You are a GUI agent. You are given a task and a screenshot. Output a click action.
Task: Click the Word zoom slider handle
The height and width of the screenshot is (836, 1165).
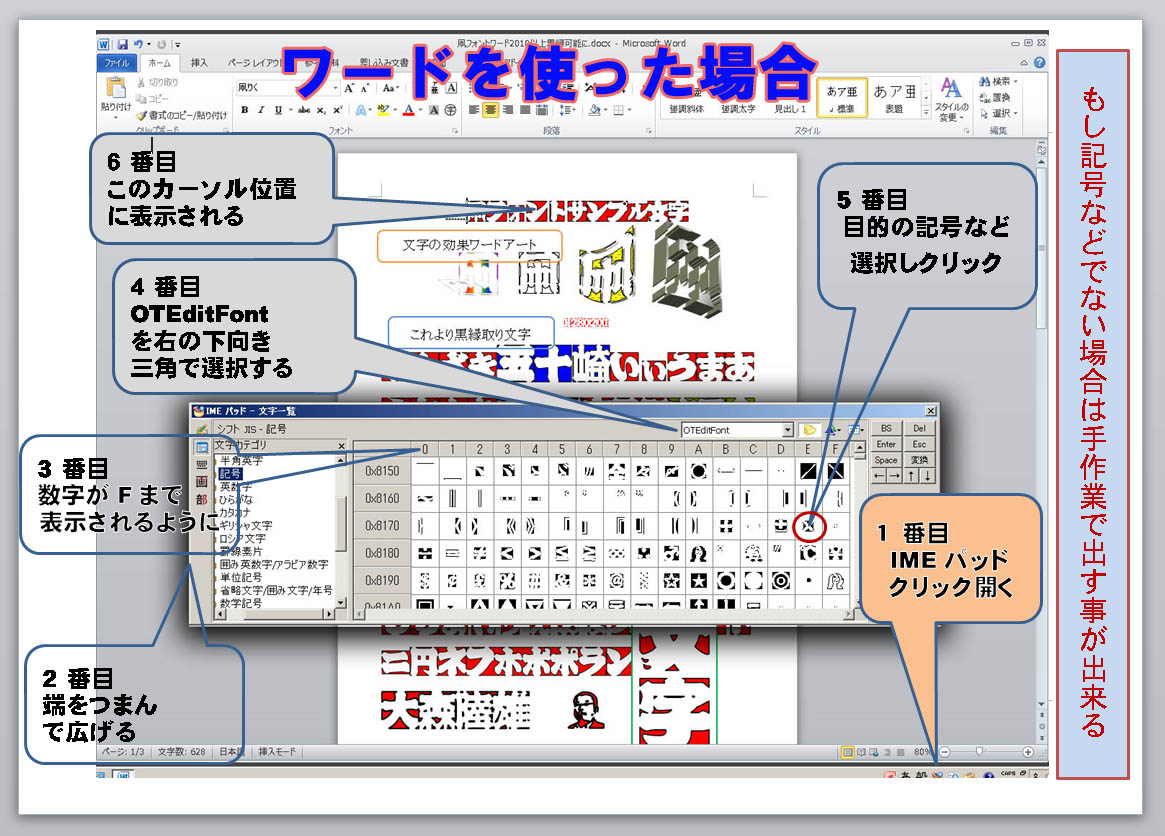coord(980,752)
